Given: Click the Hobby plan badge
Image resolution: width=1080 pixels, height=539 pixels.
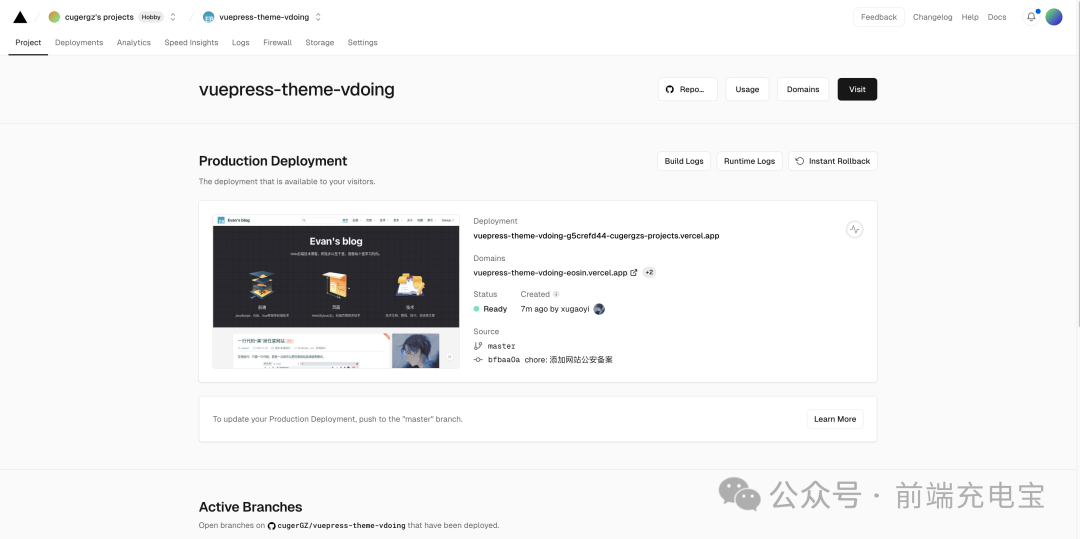Looking at the screenshot, I should point(151,17).
